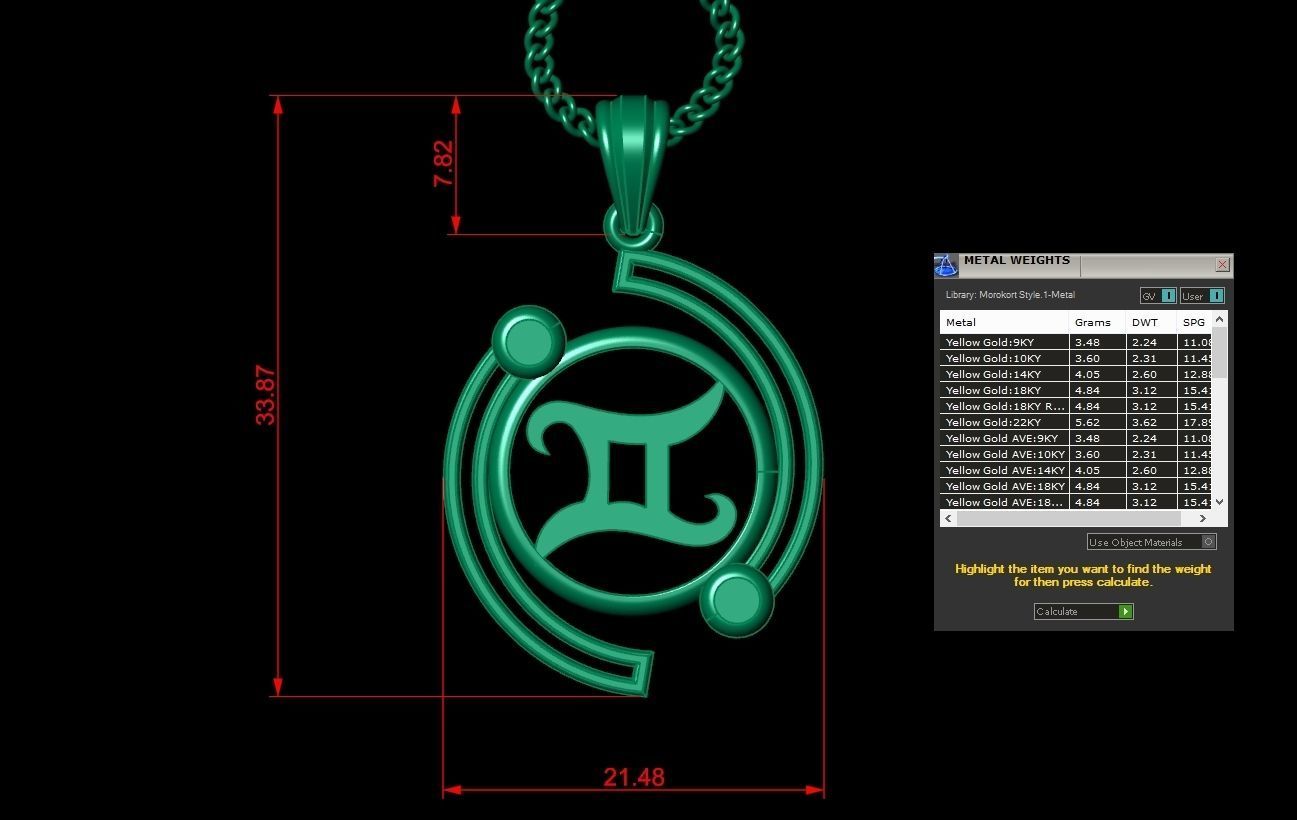Select the Yellow Gold:22KY row

coord(1075,422)
